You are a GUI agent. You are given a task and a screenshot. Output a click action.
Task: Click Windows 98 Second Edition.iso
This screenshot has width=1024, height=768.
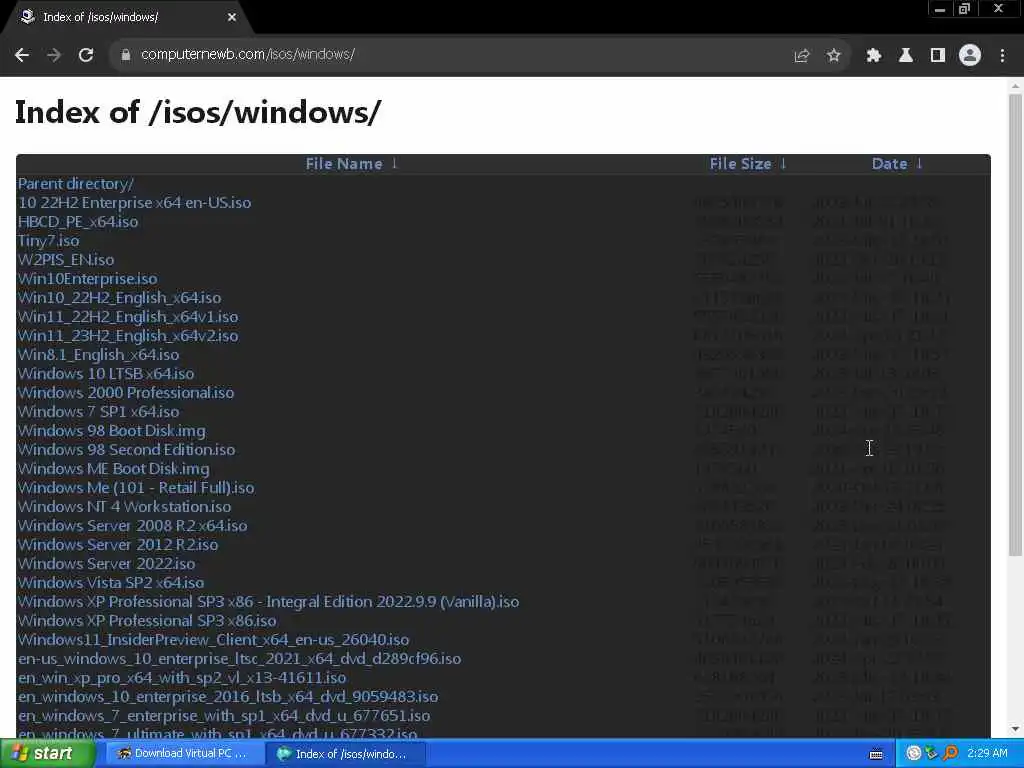(x=127, y=450)
